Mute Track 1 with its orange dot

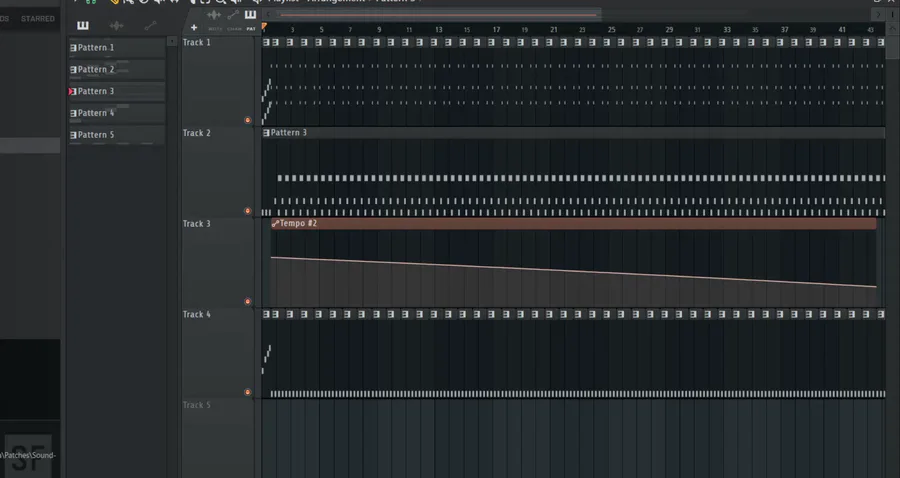(x=247, y=120)
